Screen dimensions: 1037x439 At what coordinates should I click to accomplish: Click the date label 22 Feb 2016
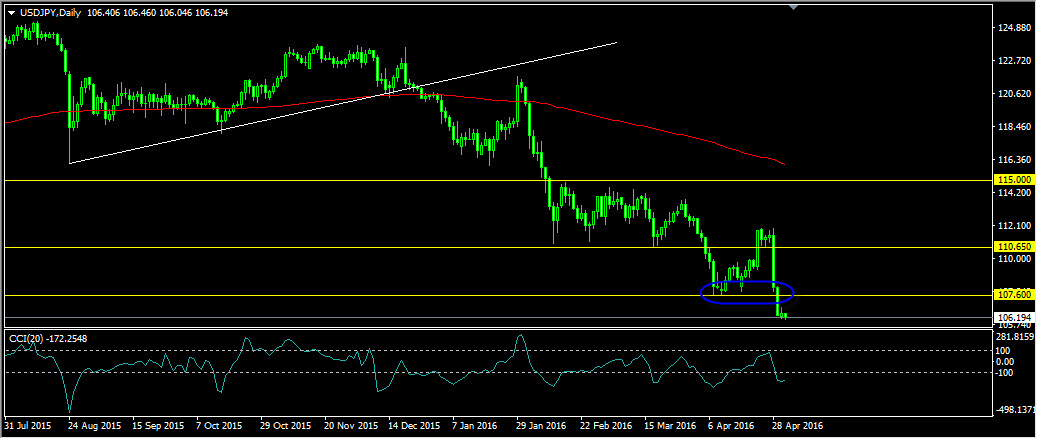pos(604,426)
